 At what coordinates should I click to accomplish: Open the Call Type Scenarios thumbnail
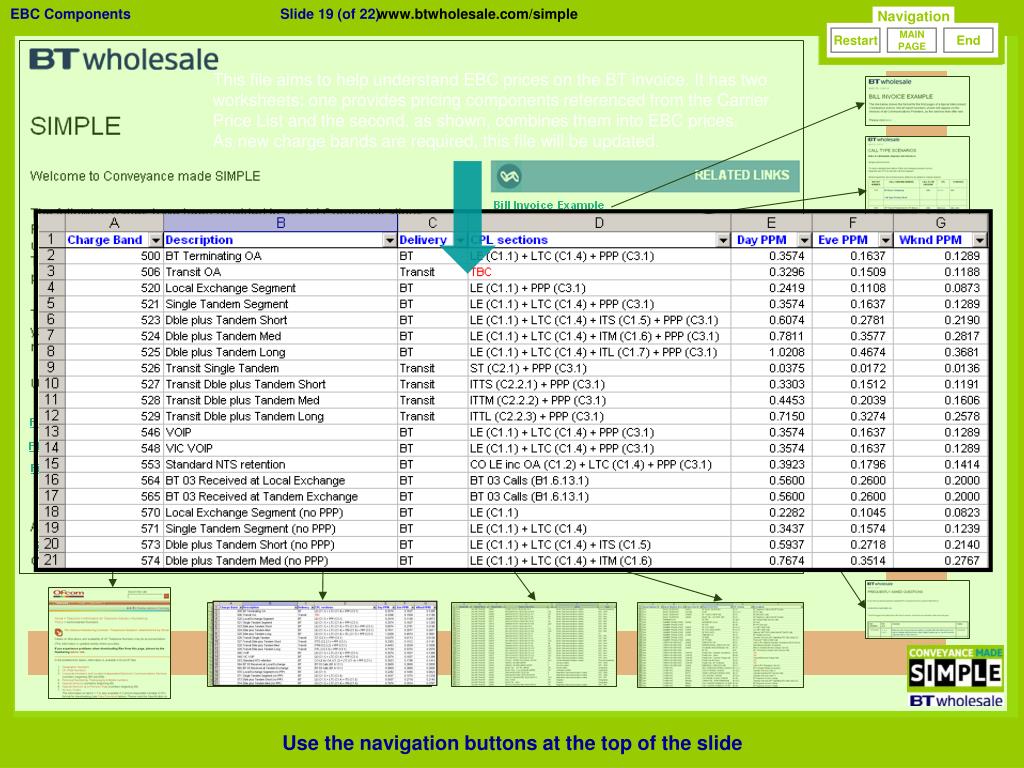[917, 172]
